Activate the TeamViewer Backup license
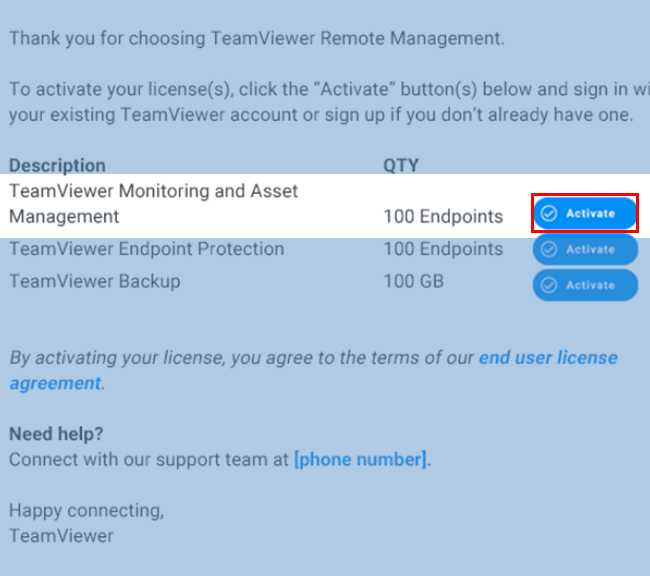 tap(585, 285)
